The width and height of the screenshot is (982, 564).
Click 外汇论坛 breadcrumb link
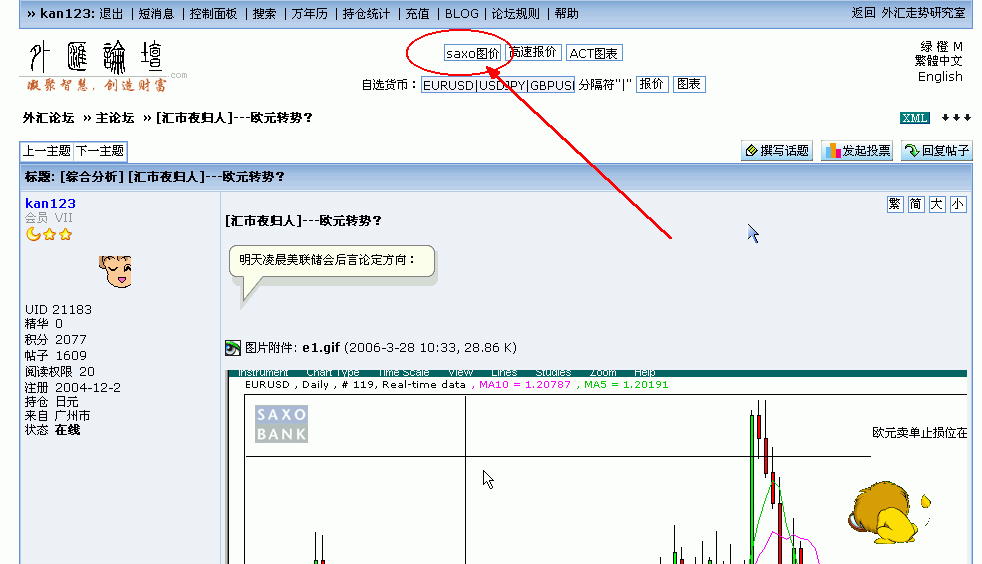(48, 118)
